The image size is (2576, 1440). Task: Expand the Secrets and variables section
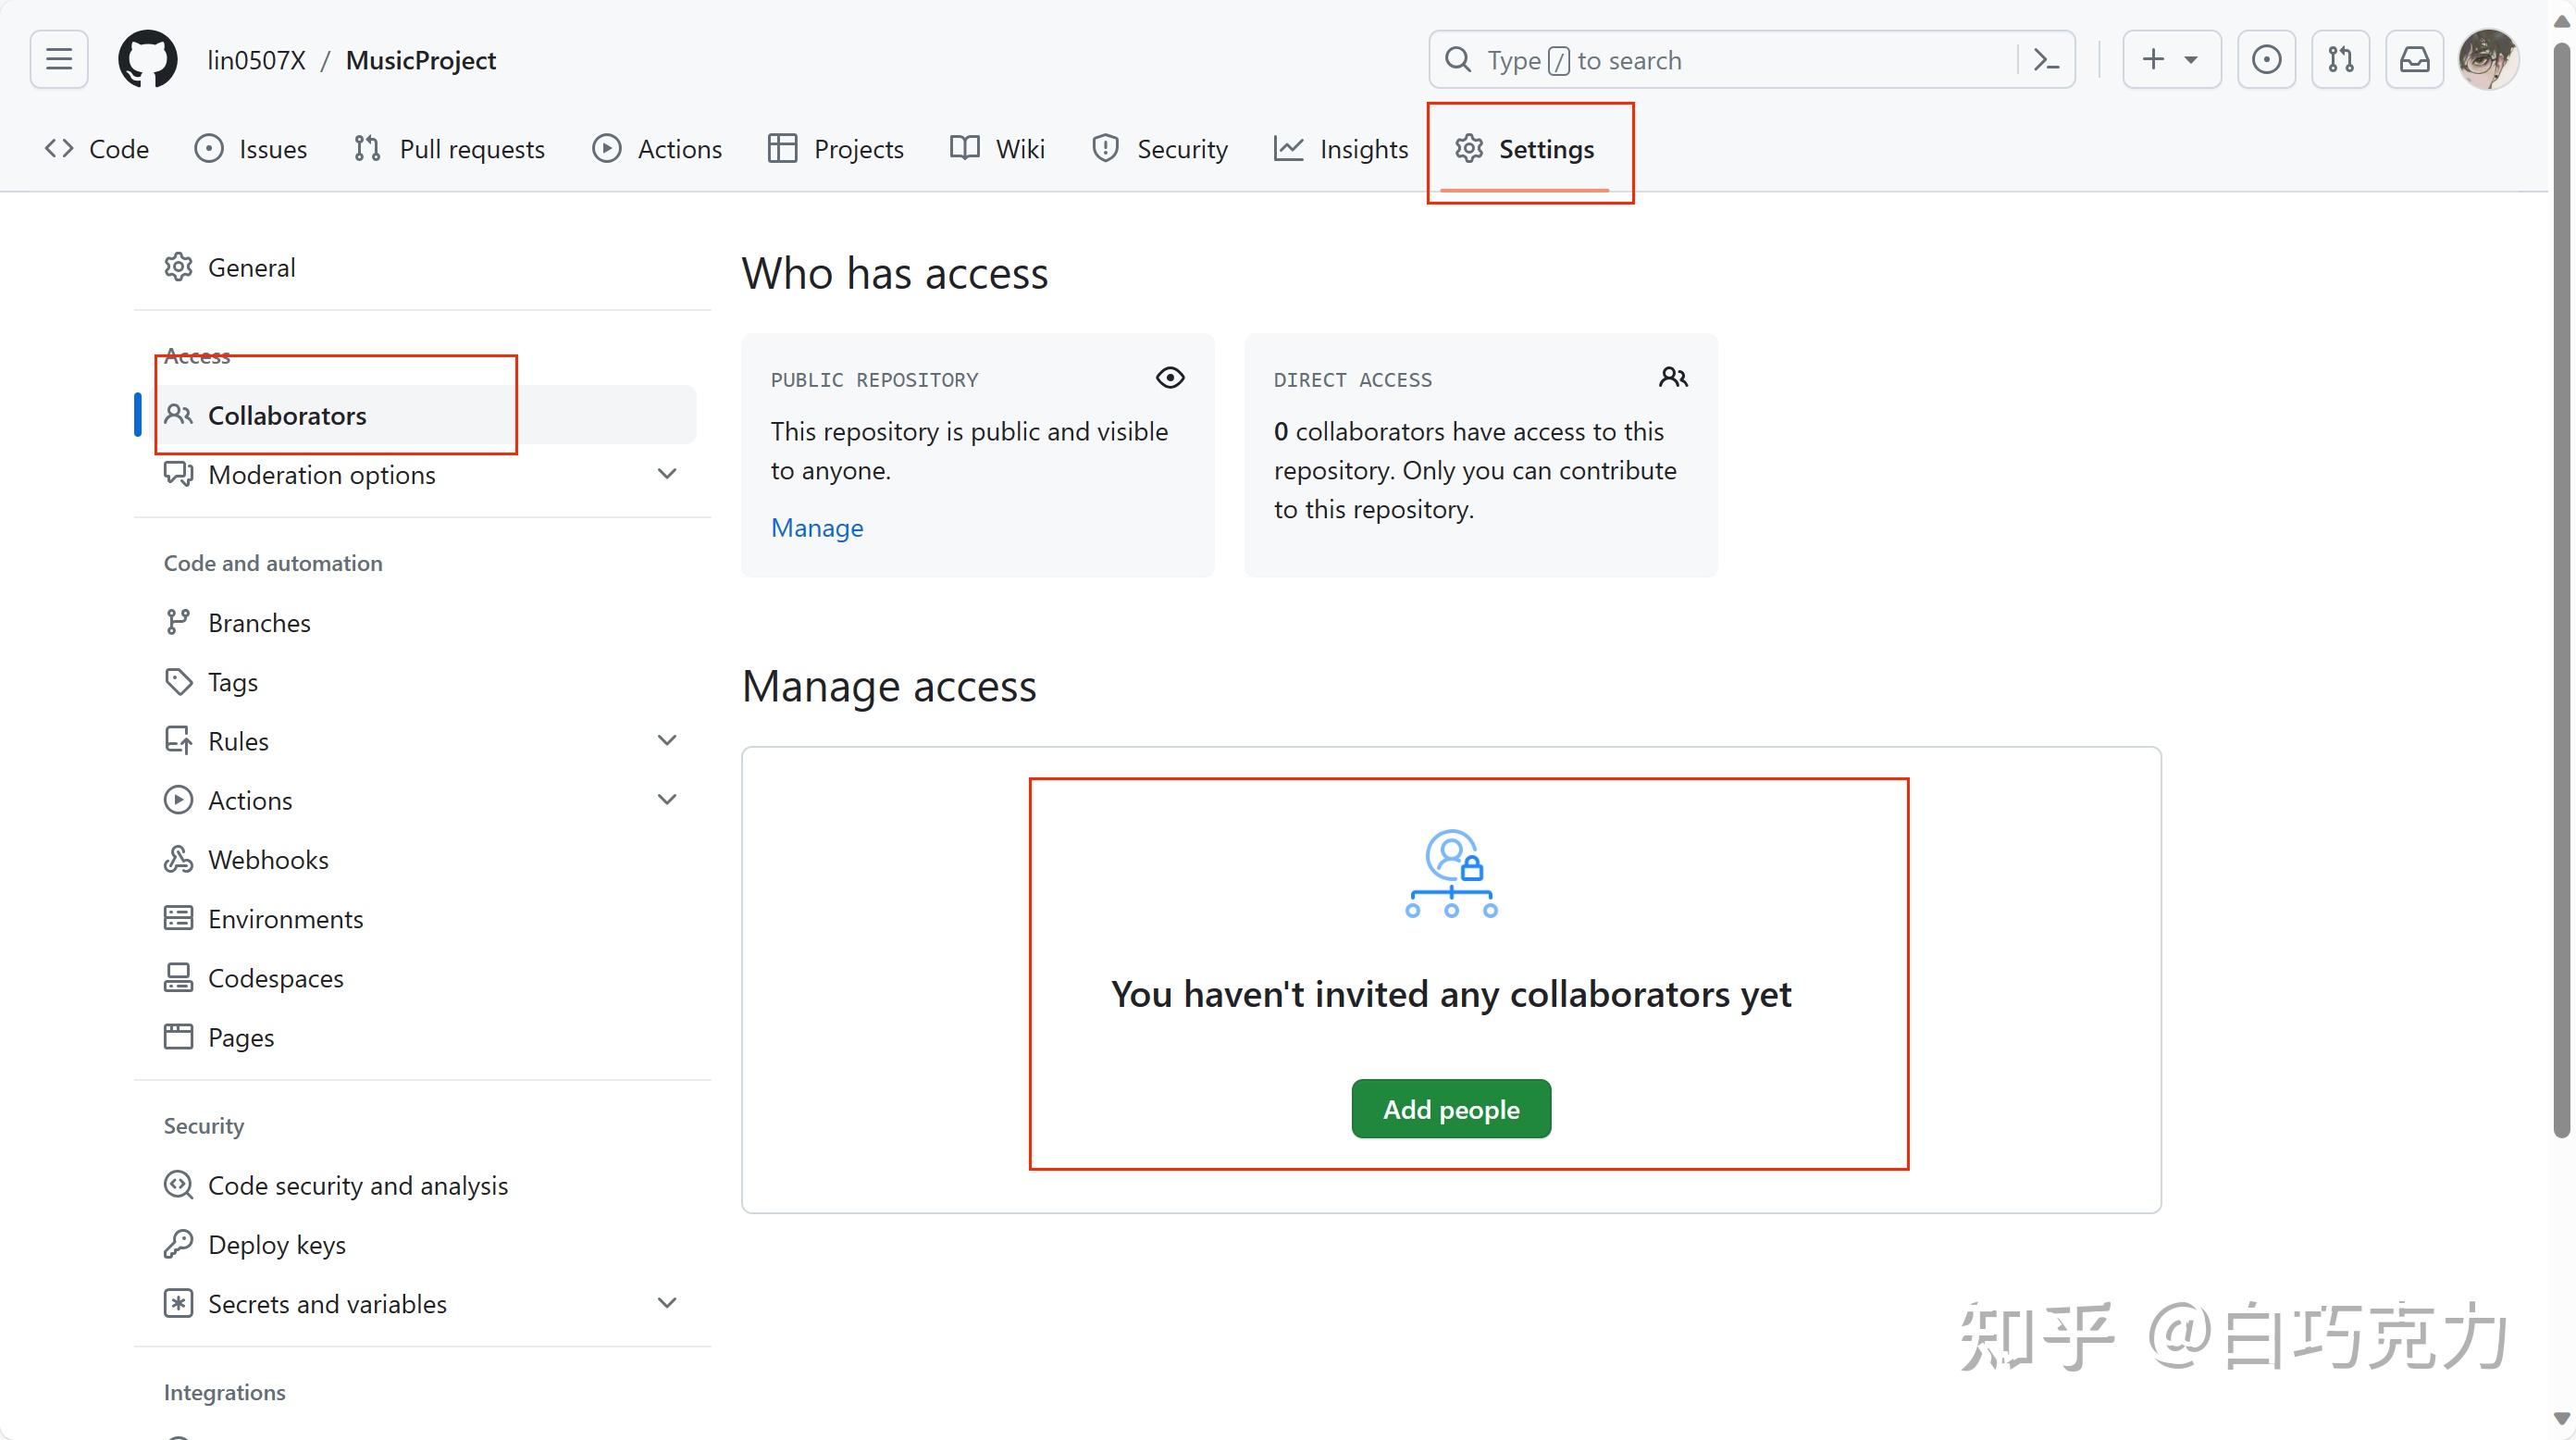[667, 1302]
